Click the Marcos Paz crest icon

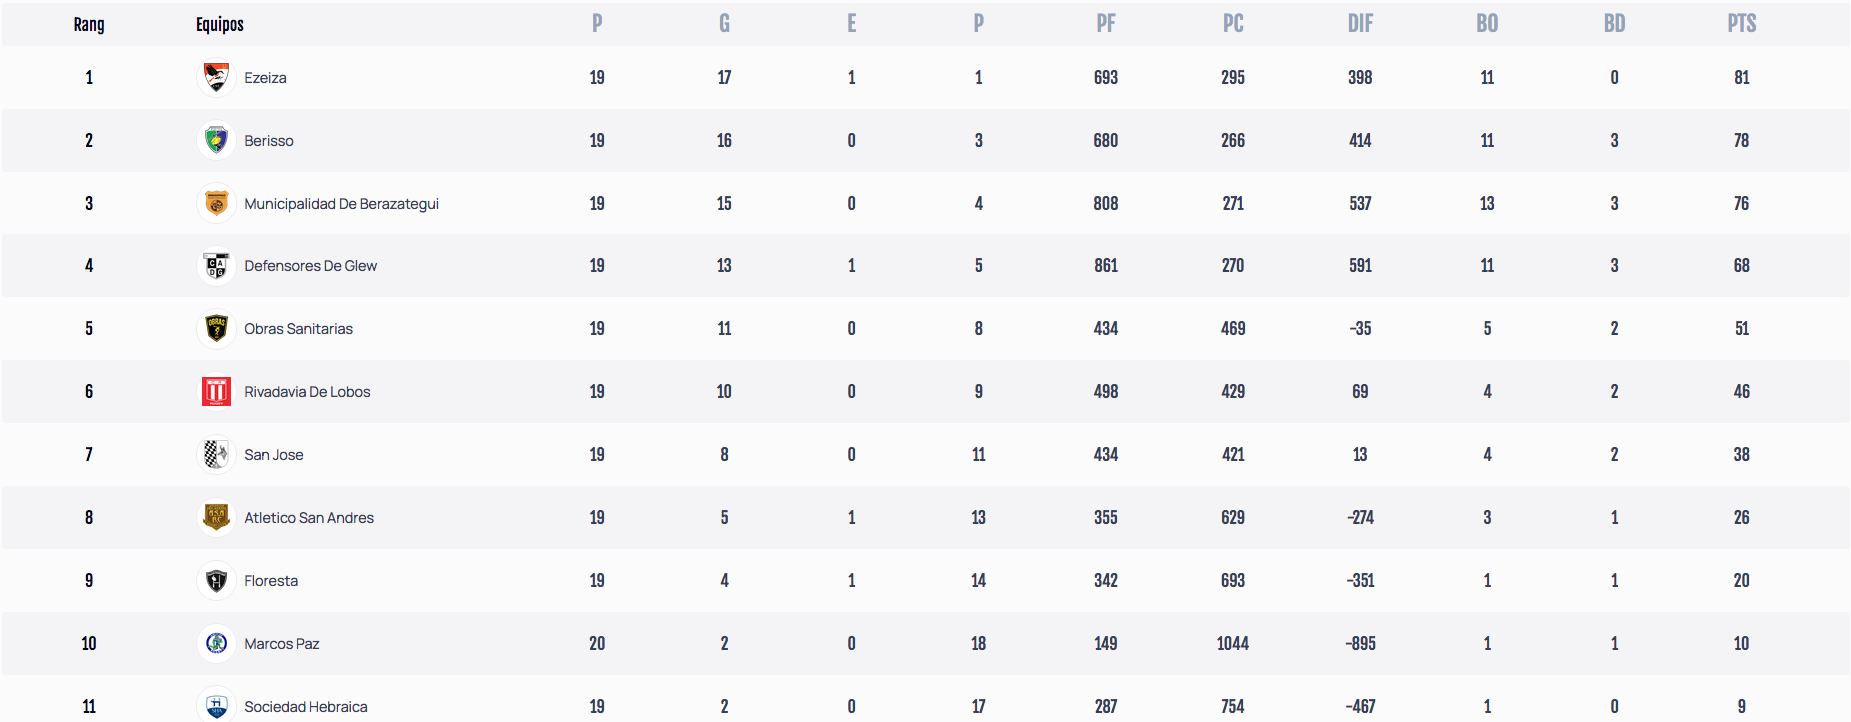point(216,643)
